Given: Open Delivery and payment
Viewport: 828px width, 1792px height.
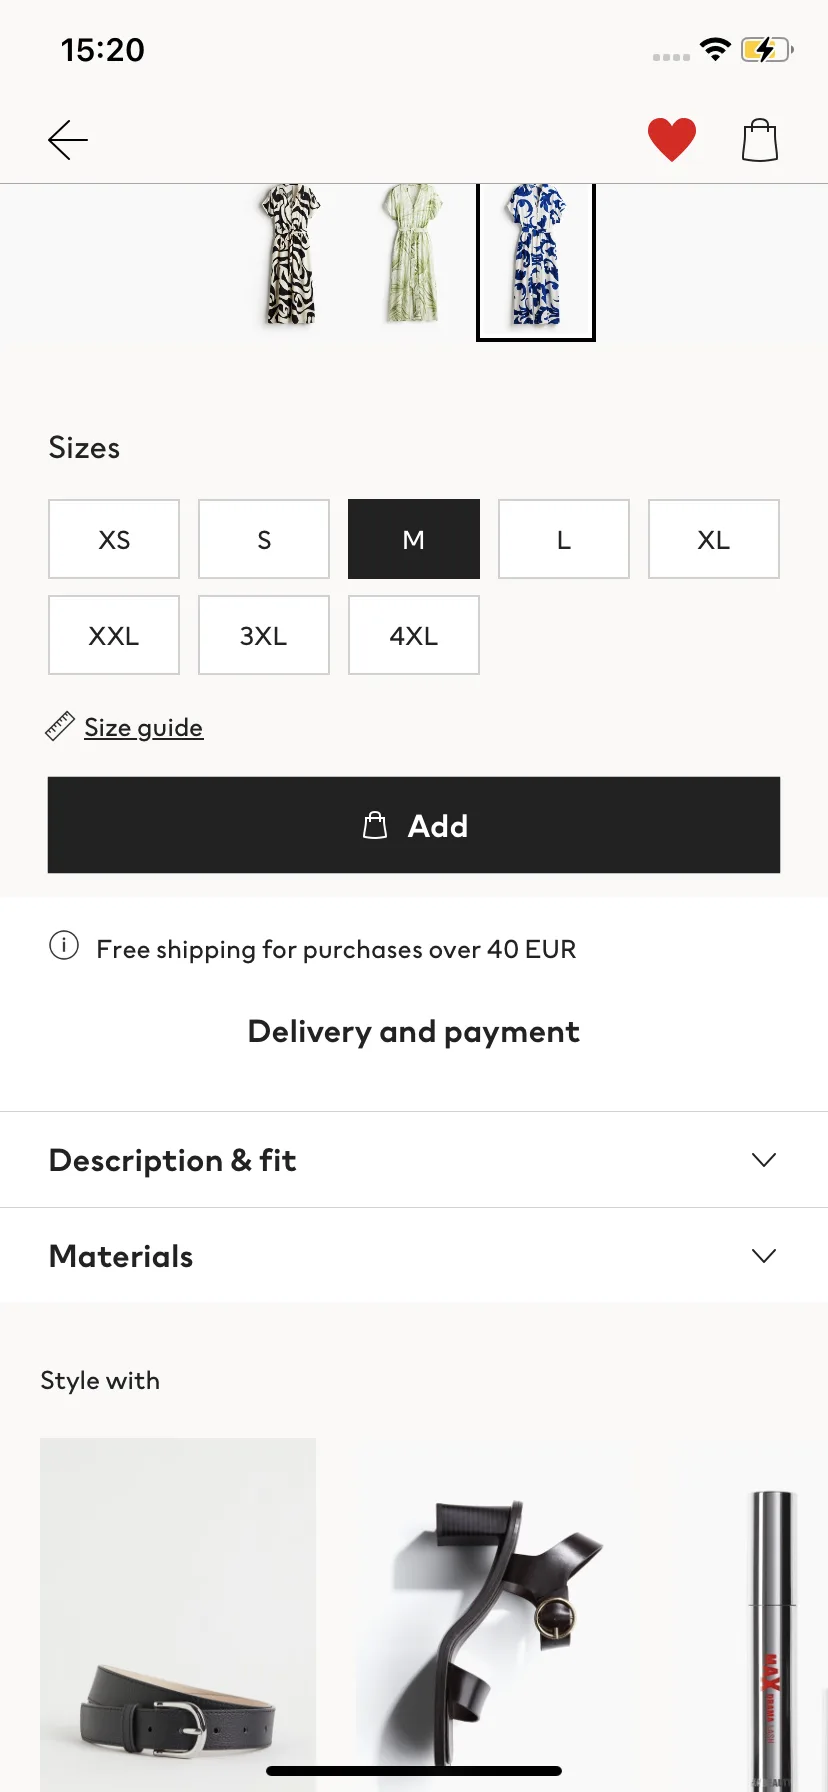Looking at the screenshot, I should click(x=414, y=1031).
